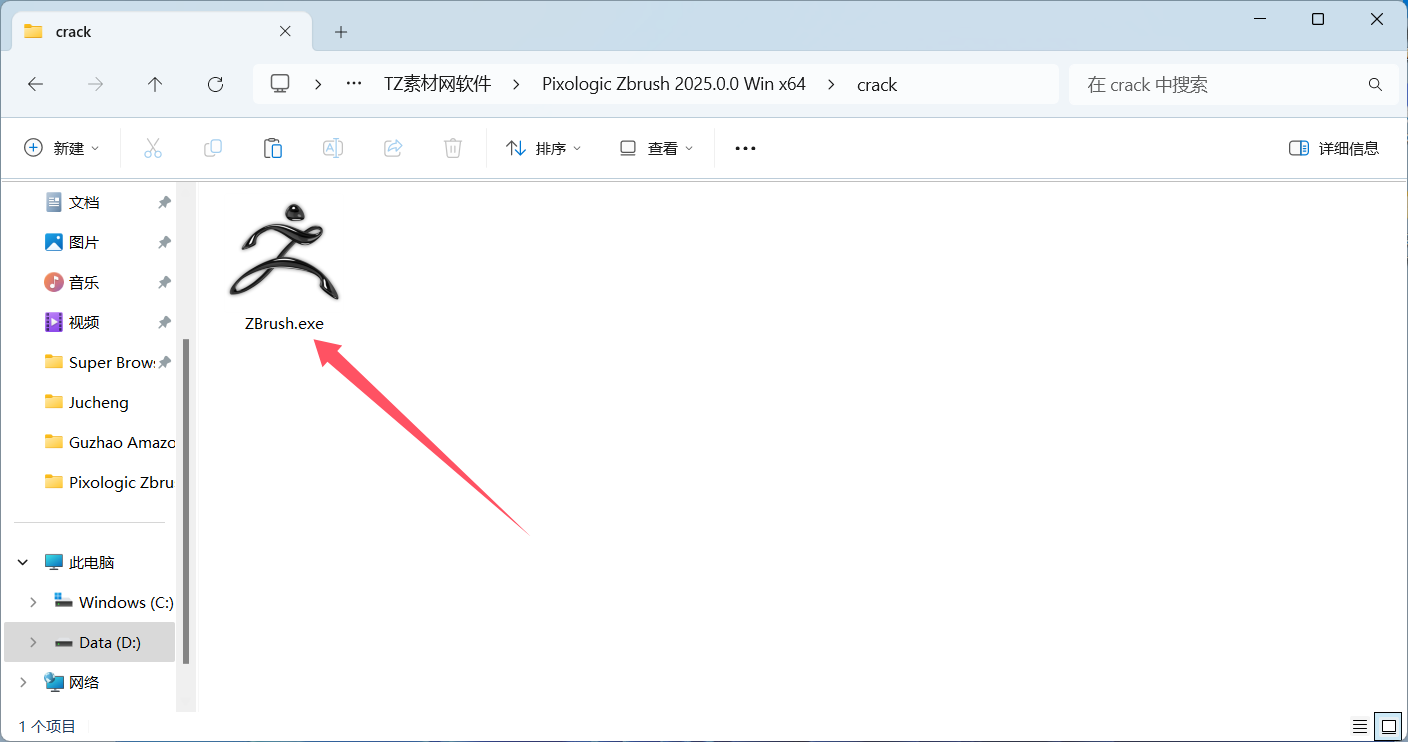Image resolution: width=1408 pixels, height=742 pixels.
Task: Expand chevron after the PC icon in path
Action: [x=318, y=84]
